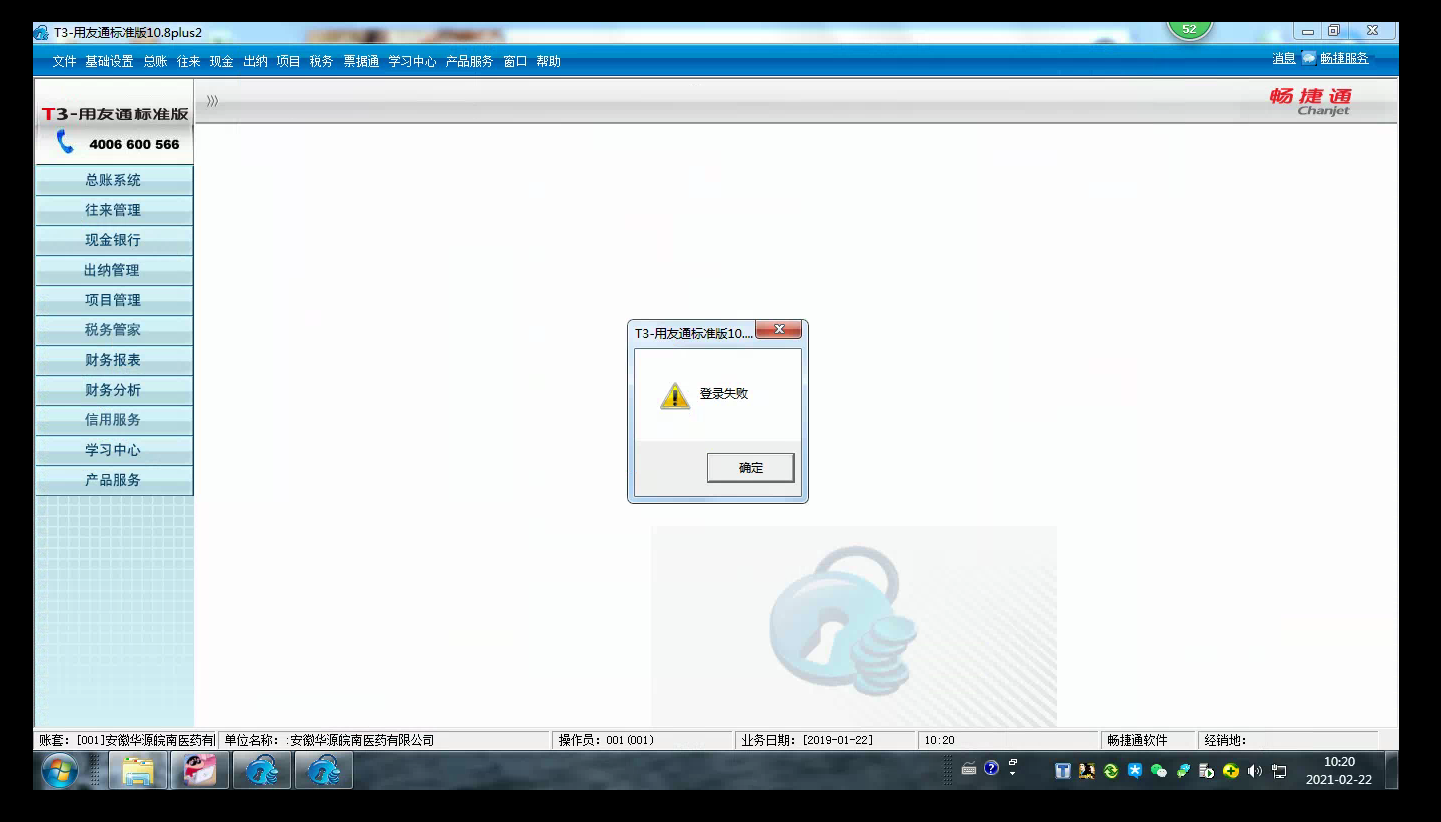
Task: Open the 项目 menu
Action: point(288,61)
